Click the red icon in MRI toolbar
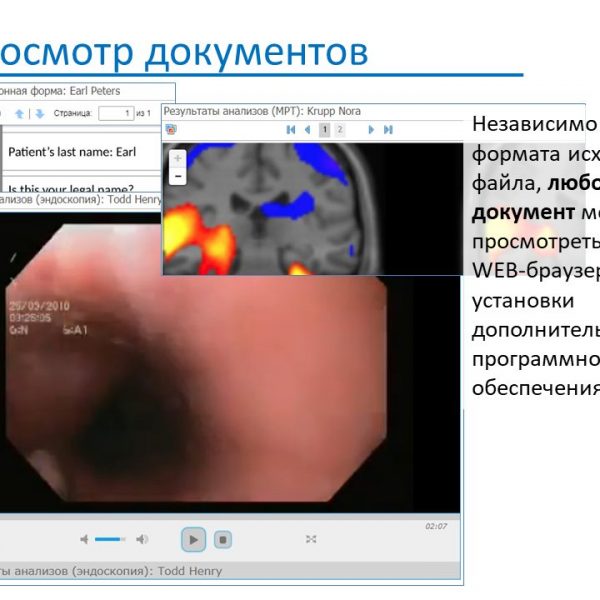This screenshot has width=600, height=600. (171, 130)
